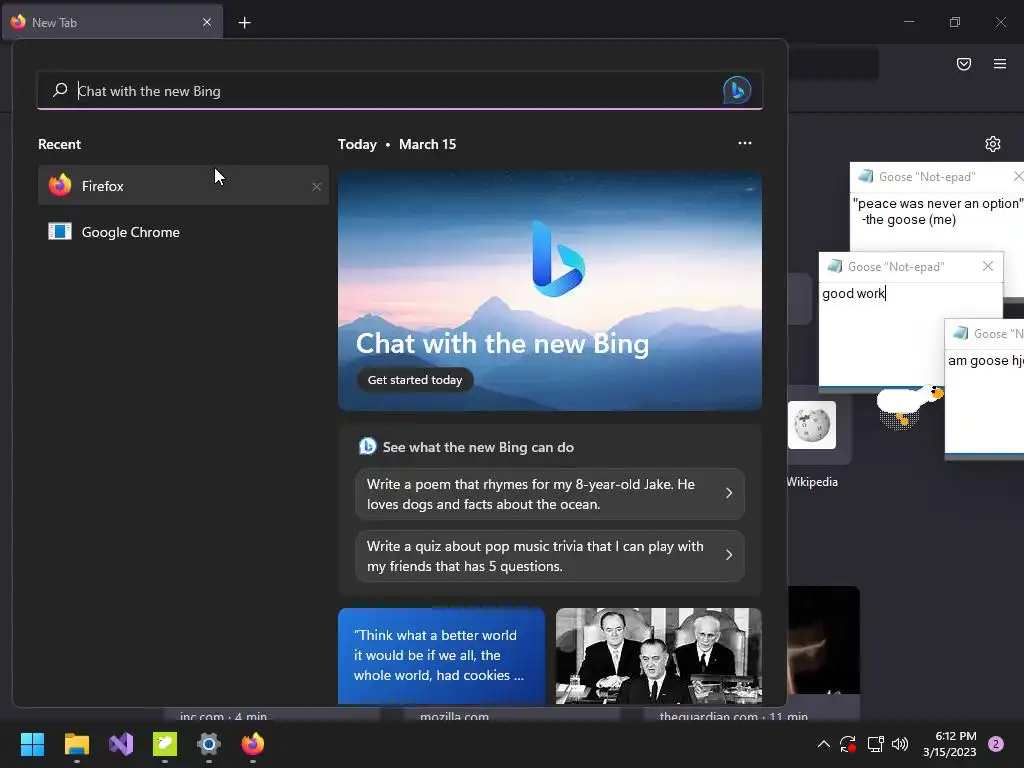Open the 'Chat with the new Bing' banner
This screenshot has width=1024, height=768.
click(x=550, y=291)
